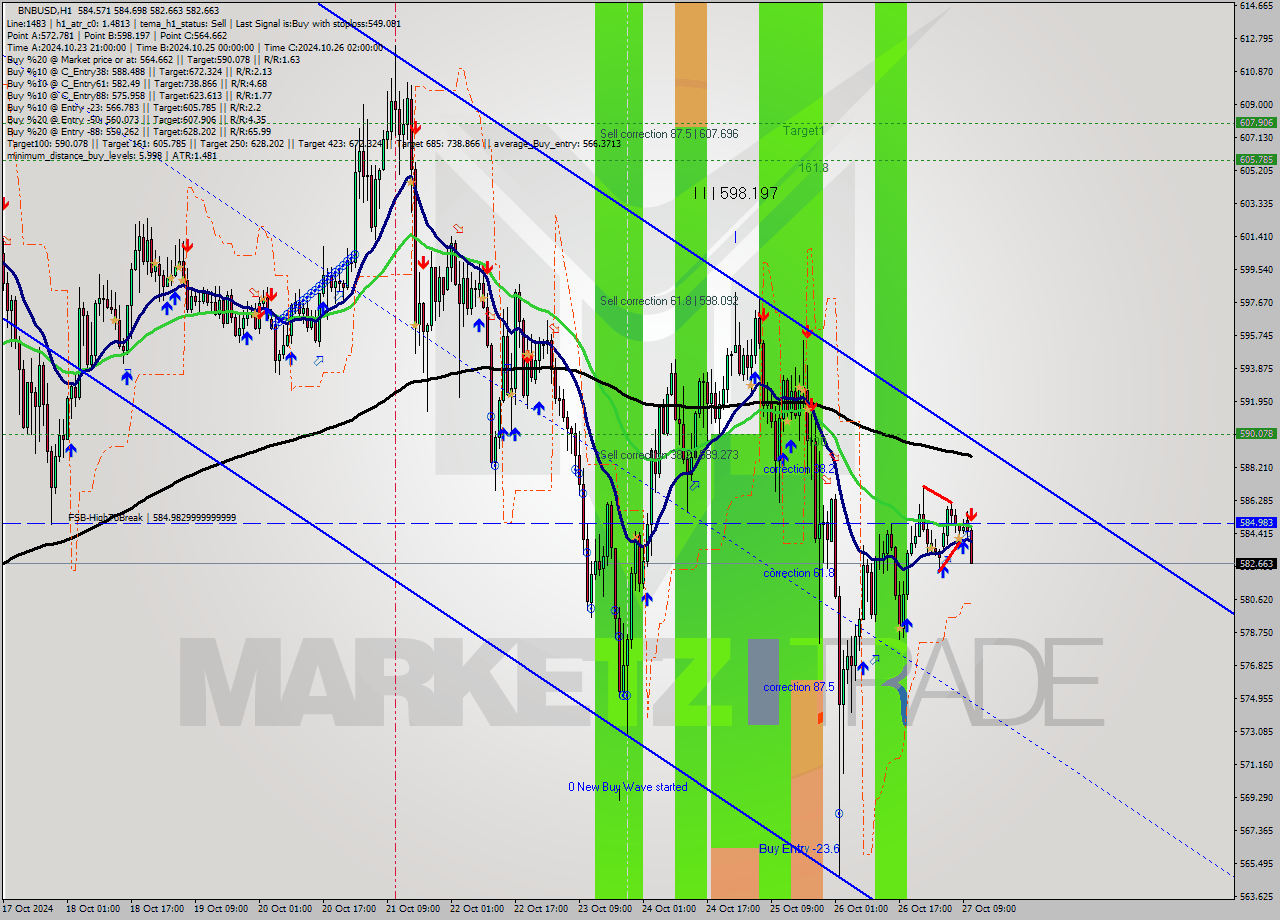1280x920 pixels.
Task: Click 'Sell correction 38.2 | 589.273' label
Action: click(669, 455)
